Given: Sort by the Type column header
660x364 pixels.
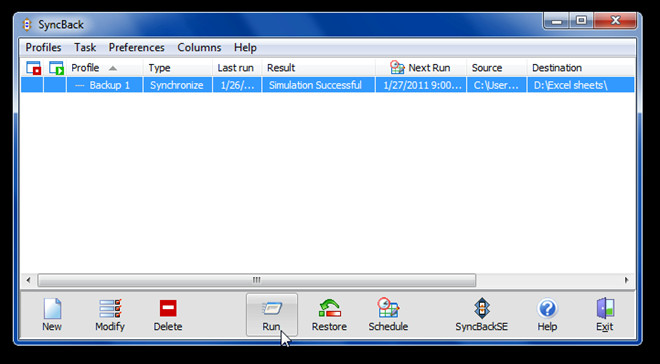Looking at the screenshot, I should click(178, 68).
